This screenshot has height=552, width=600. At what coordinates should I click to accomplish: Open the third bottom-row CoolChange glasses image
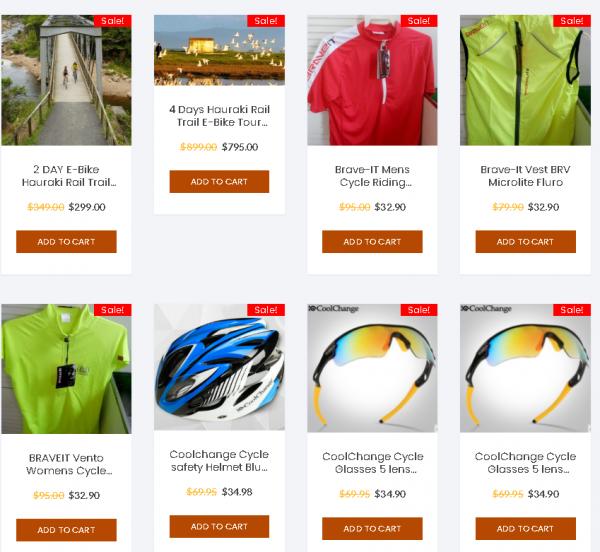tap(372, 368)
